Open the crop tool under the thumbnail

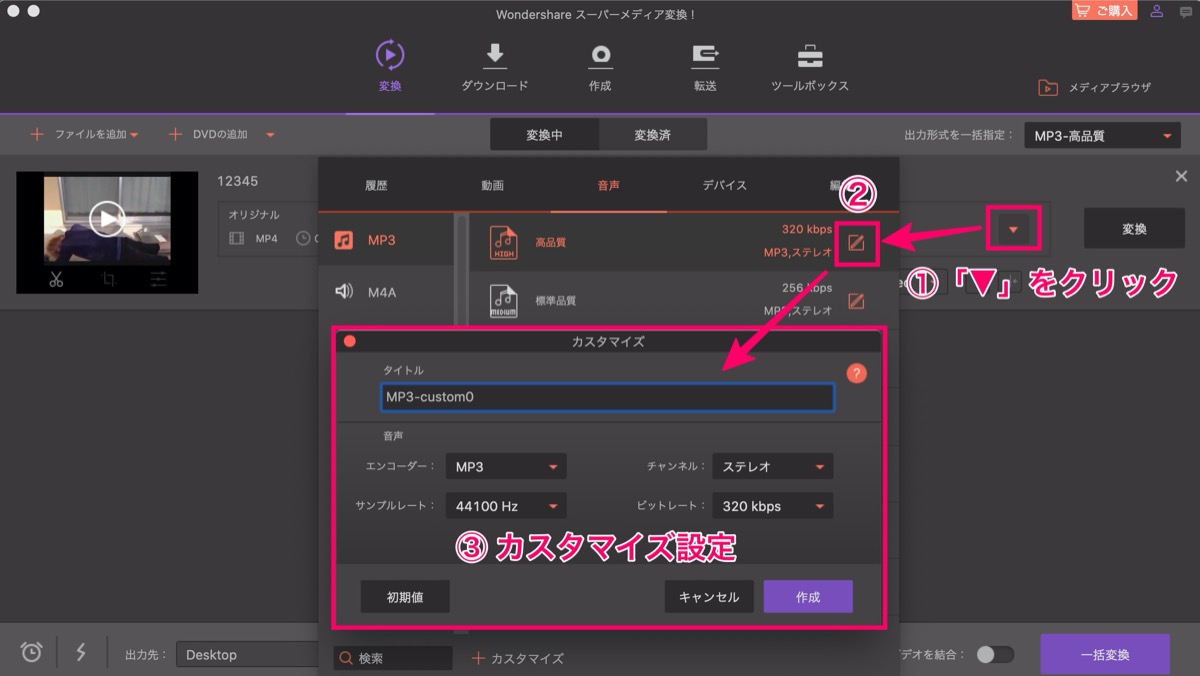pos(107,279)
